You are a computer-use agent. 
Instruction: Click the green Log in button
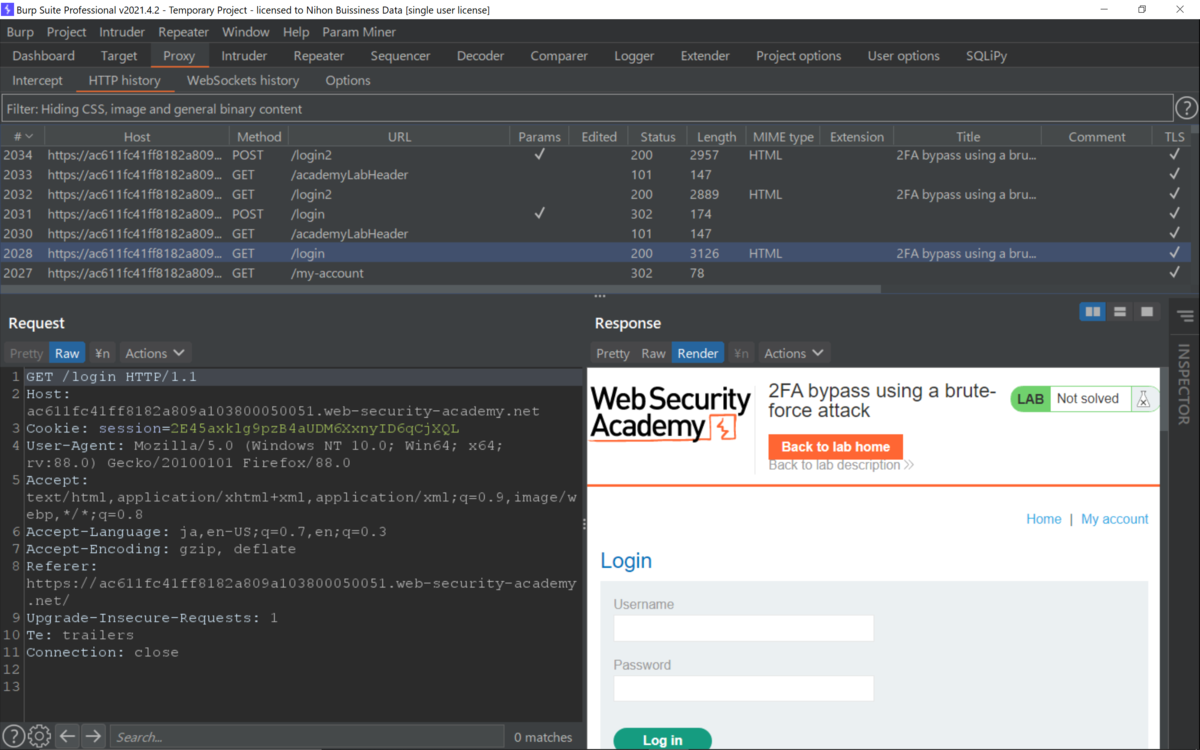(x=662, y=739)
